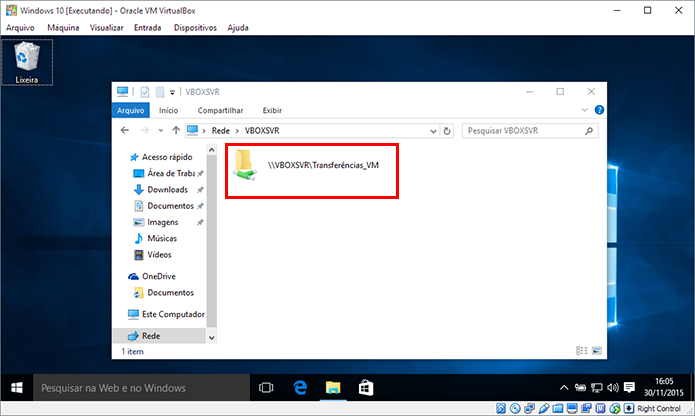Click the Explorer title bar computer icon

point(122,92)
